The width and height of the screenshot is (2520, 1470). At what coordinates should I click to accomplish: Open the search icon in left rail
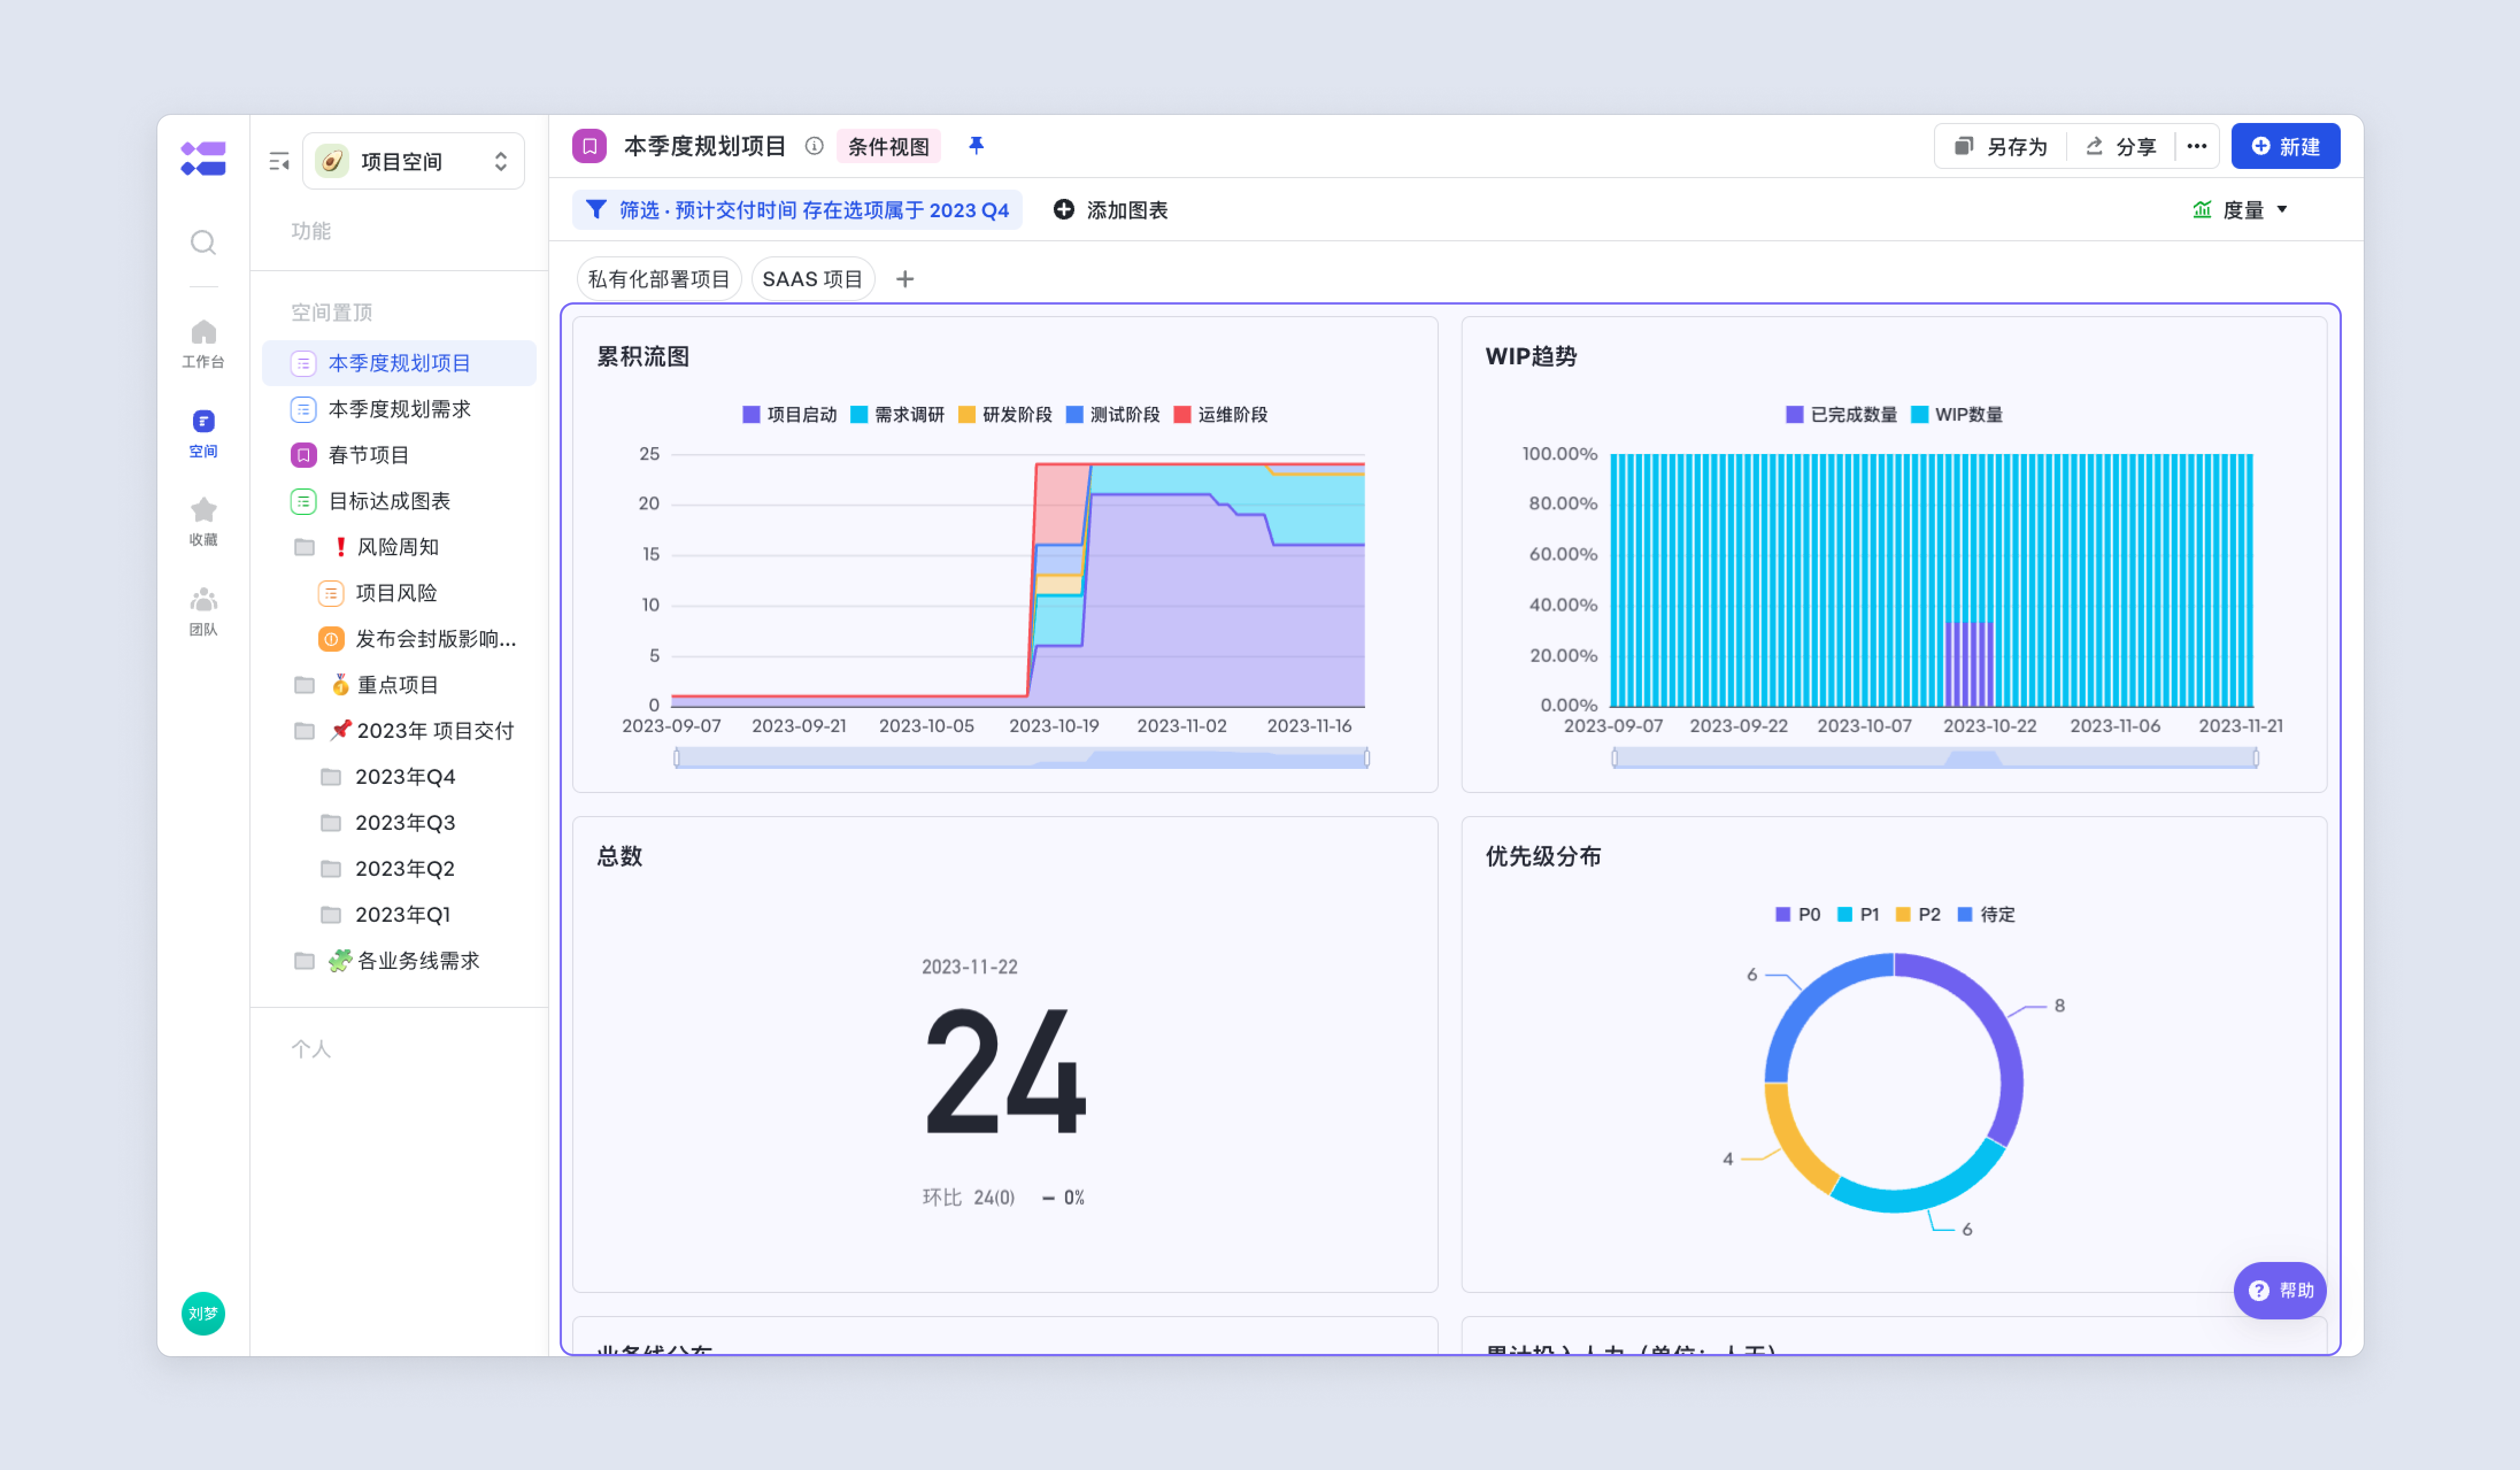[x=203, y=242]
